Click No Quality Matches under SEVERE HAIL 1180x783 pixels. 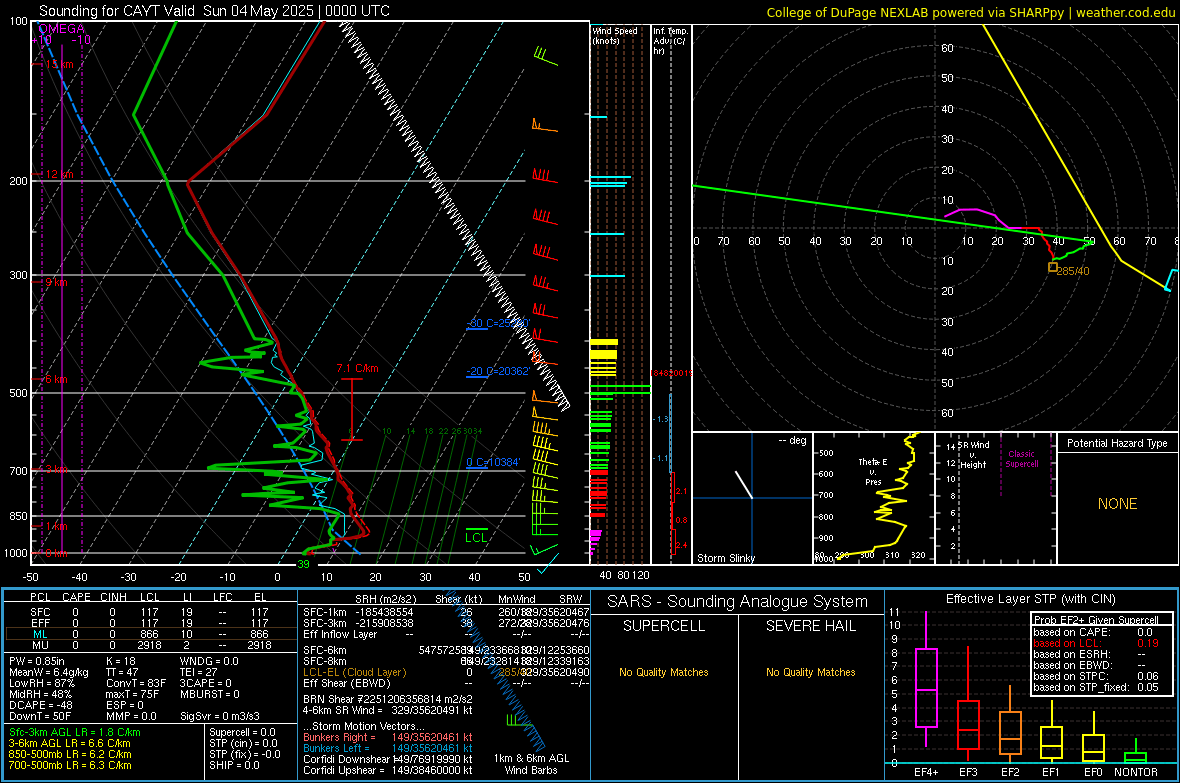(x=811, y=672)
